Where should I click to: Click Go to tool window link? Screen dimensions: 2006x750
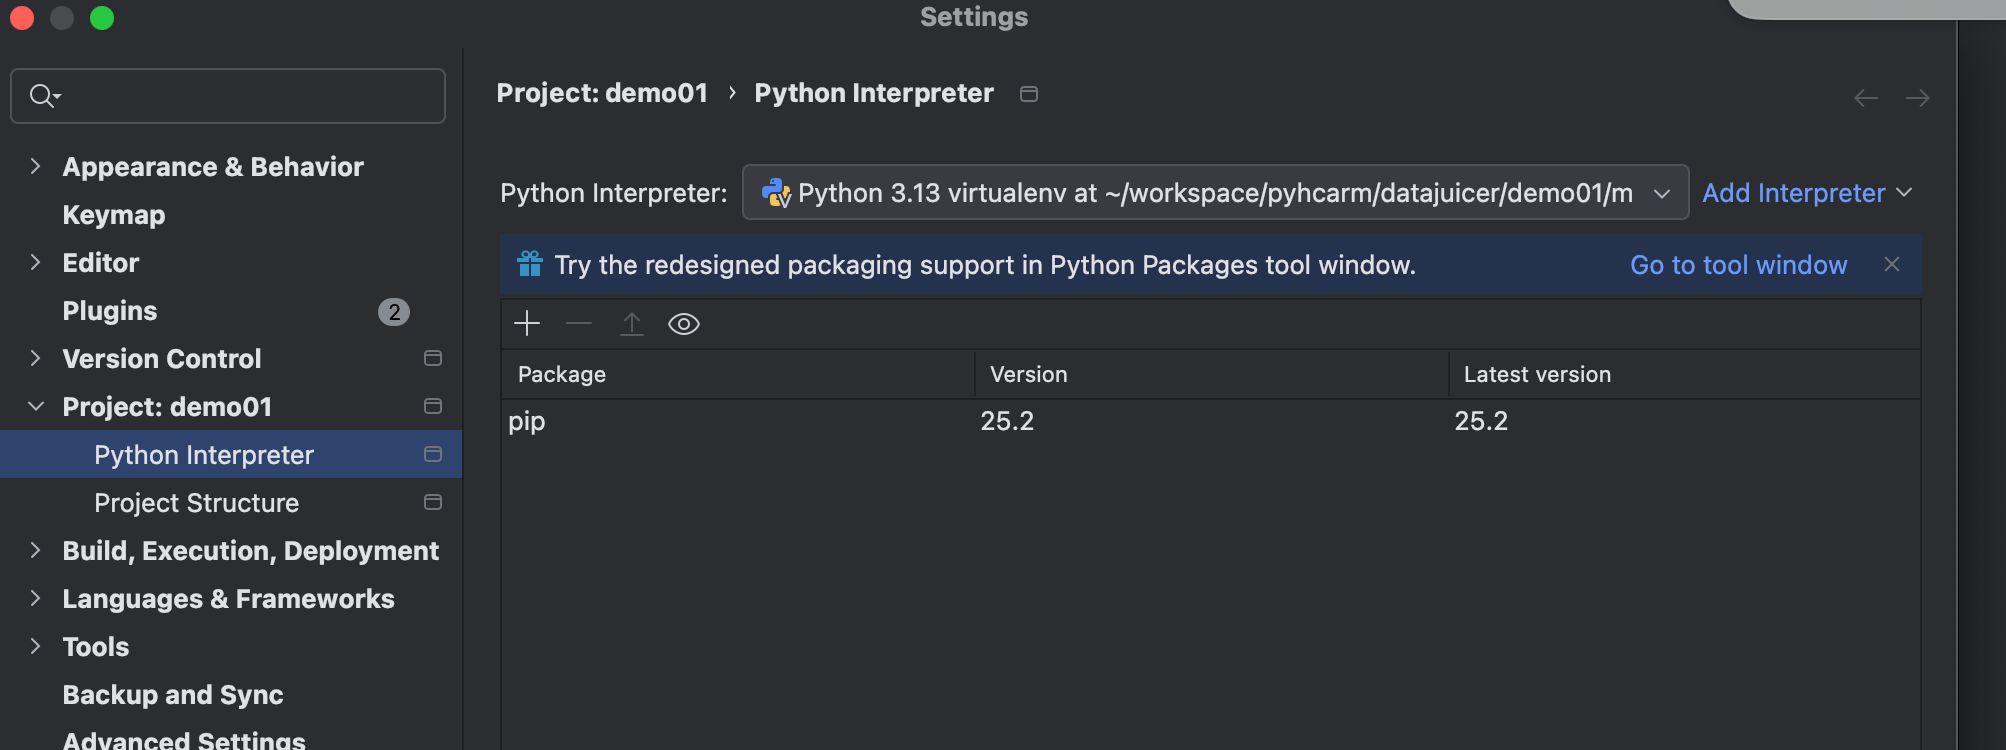click(1738, 265)
